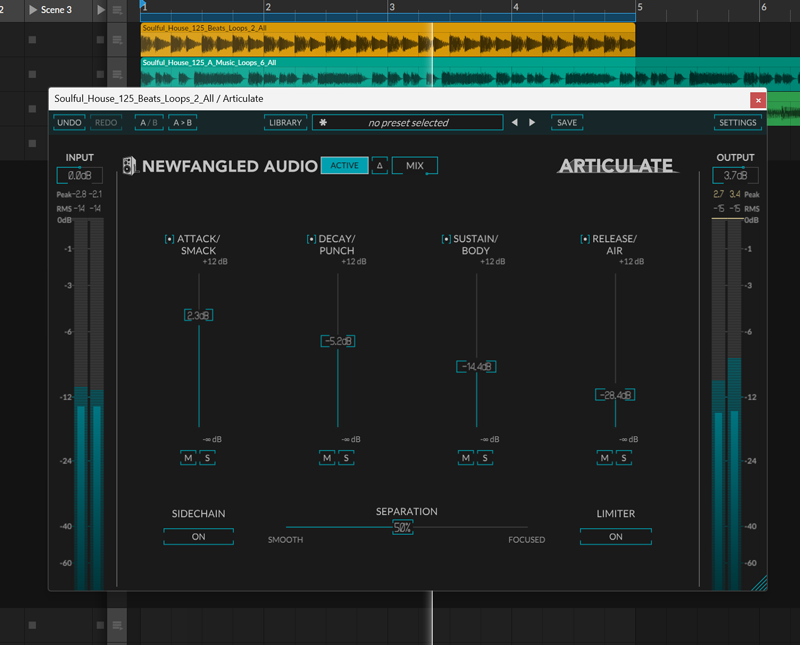
Task: Mute the SUSTAIN/BODY band
Action: pyautogui.click(x=466, y=458)
